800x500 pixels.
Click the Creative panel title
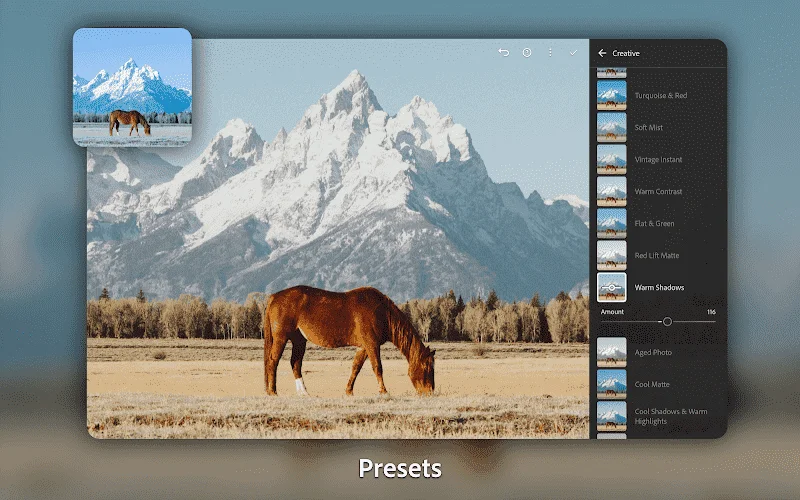click(626, 53)
